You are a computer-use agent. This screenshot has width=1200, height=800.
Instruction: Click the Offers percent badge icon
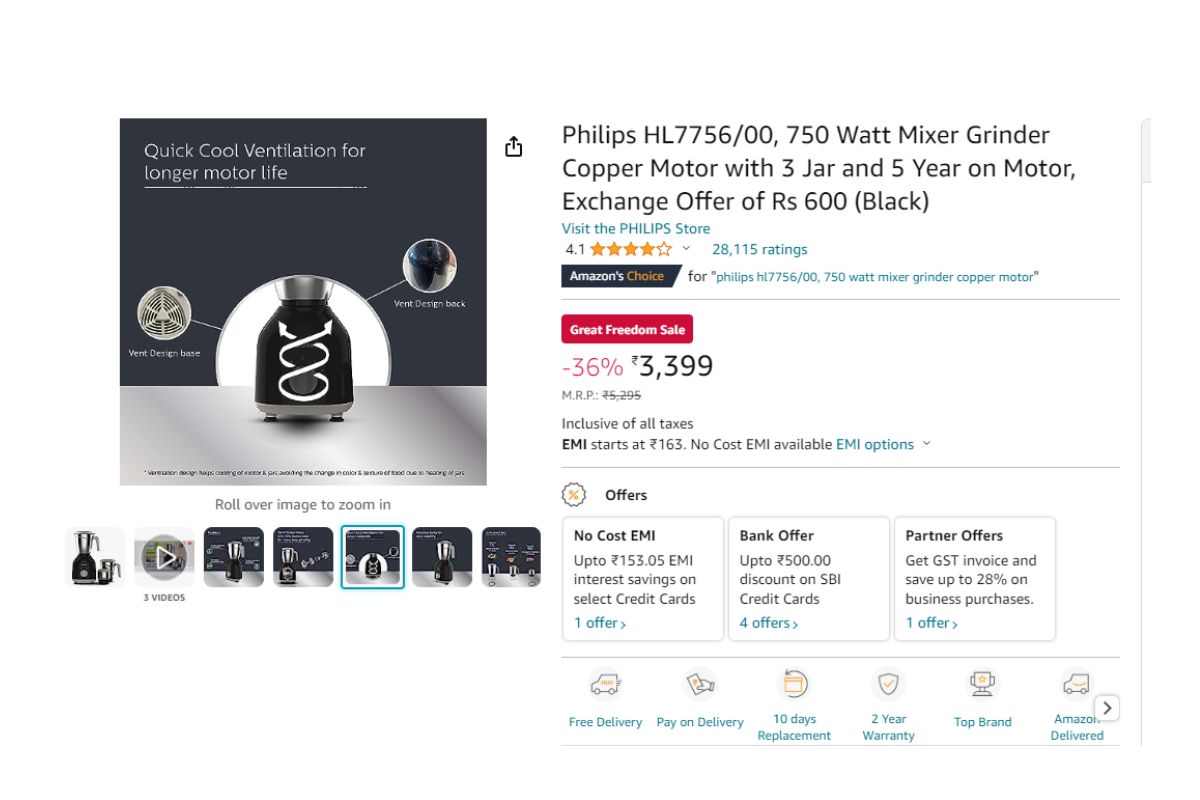click(574, 495)
